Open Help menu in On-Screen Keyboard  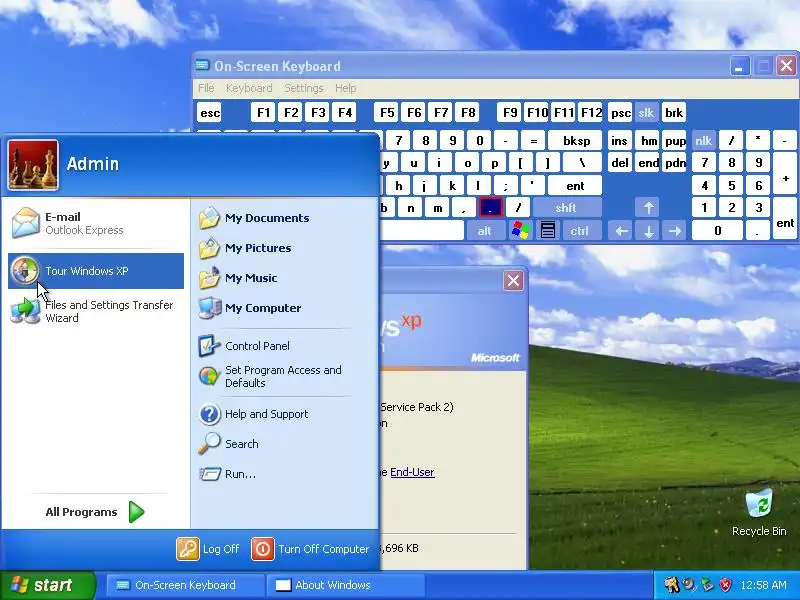tap(345, 88)
